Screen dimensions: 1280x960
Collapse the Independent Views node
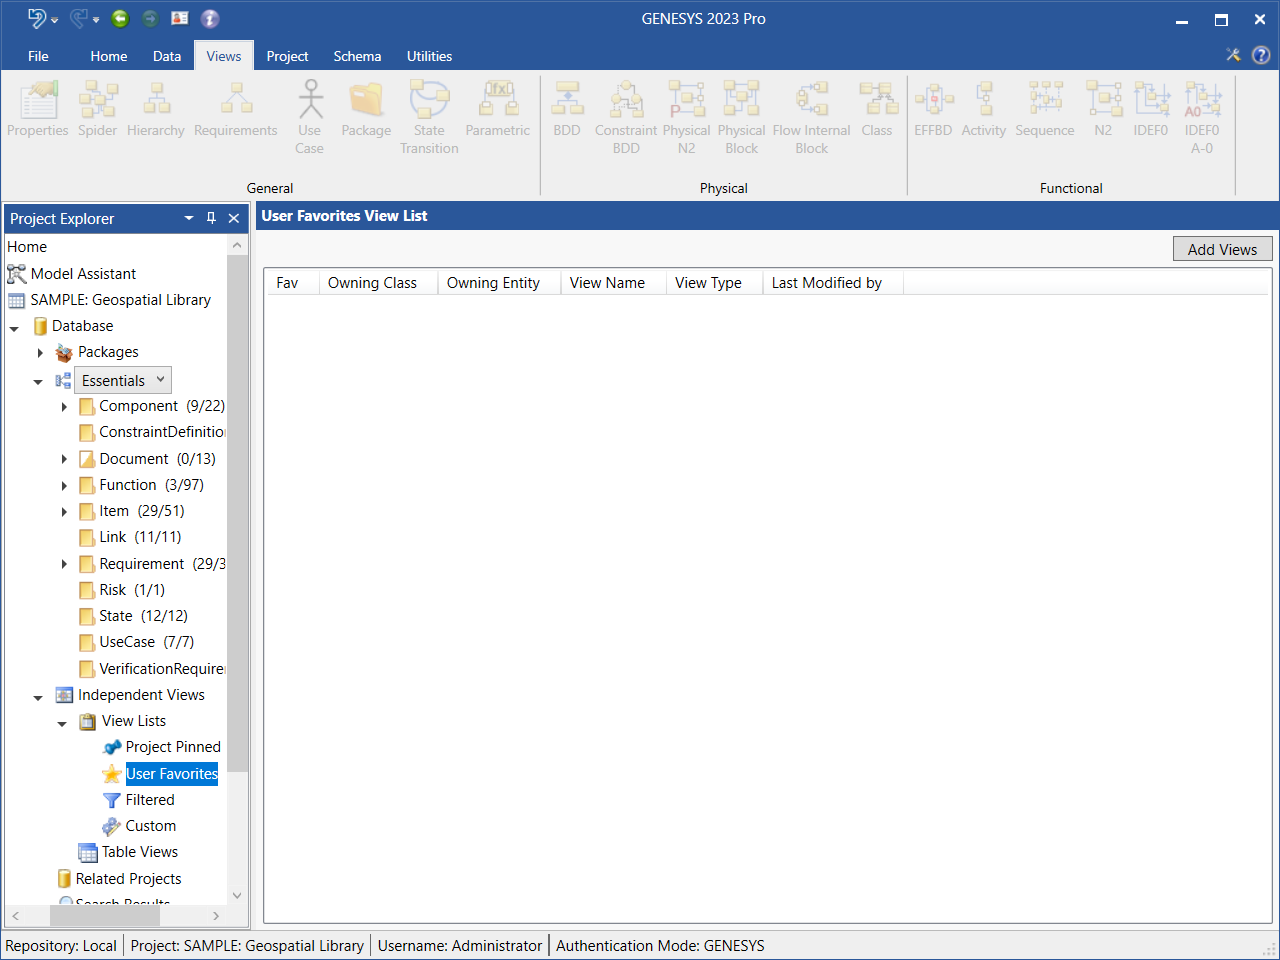tap(38, 696)
